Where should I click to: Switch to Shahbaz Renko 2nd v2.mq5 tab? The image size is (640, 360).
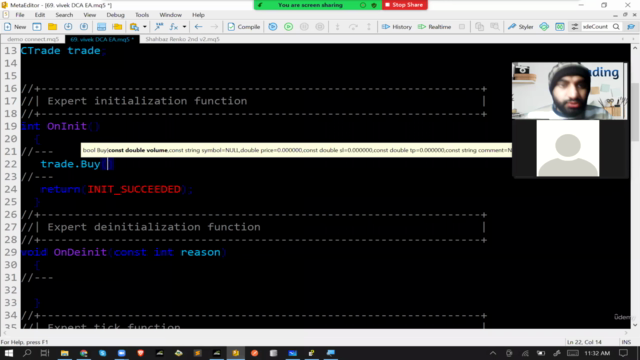(182, 39)
